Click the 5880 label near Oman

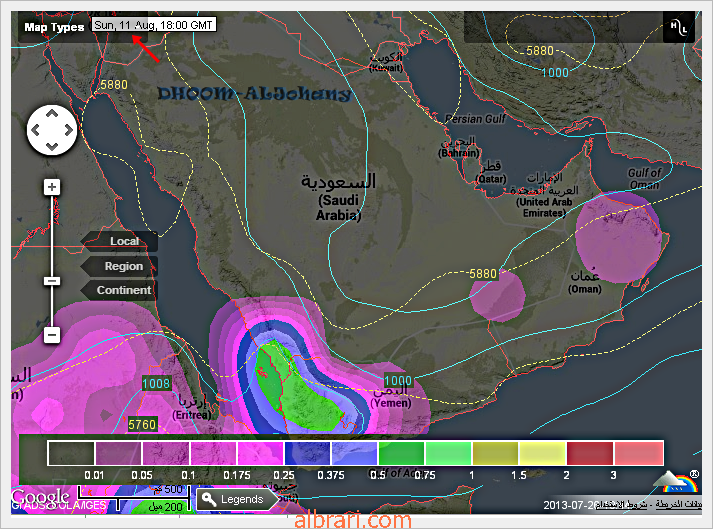click(x=483, y=274)
